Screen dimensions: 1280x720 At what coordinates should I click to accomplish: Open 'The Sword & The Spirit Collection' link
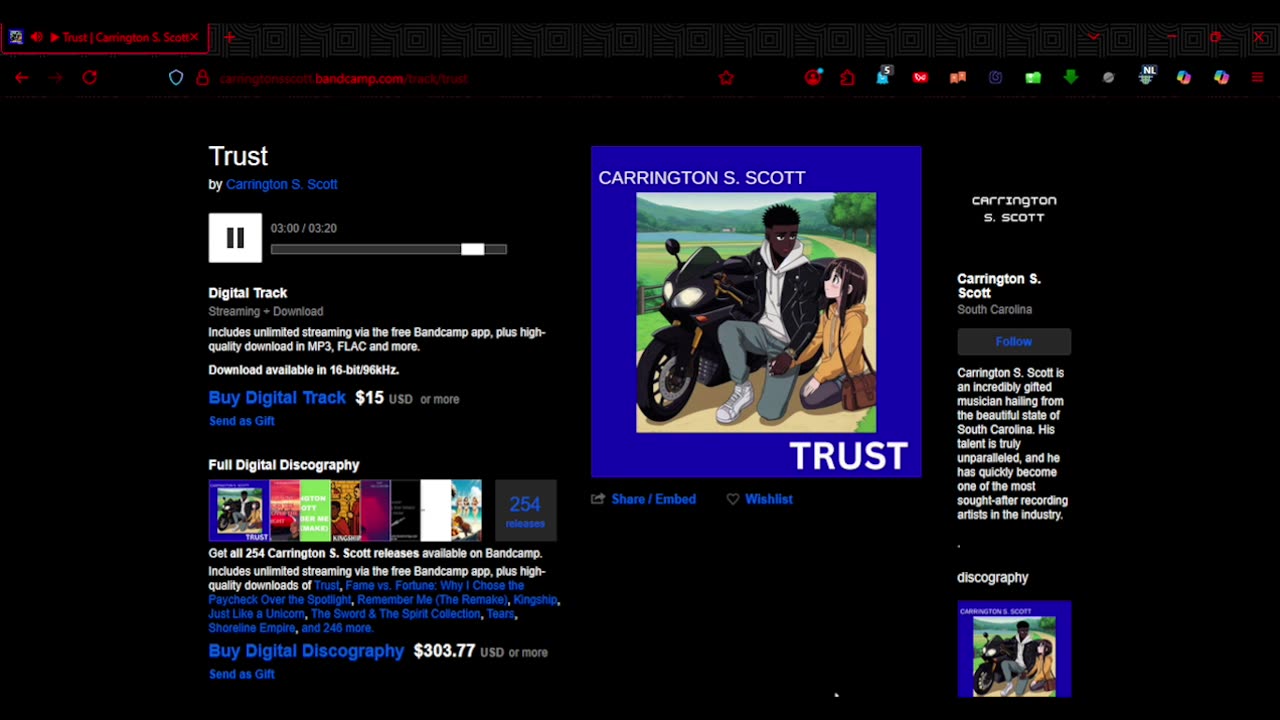395,614
